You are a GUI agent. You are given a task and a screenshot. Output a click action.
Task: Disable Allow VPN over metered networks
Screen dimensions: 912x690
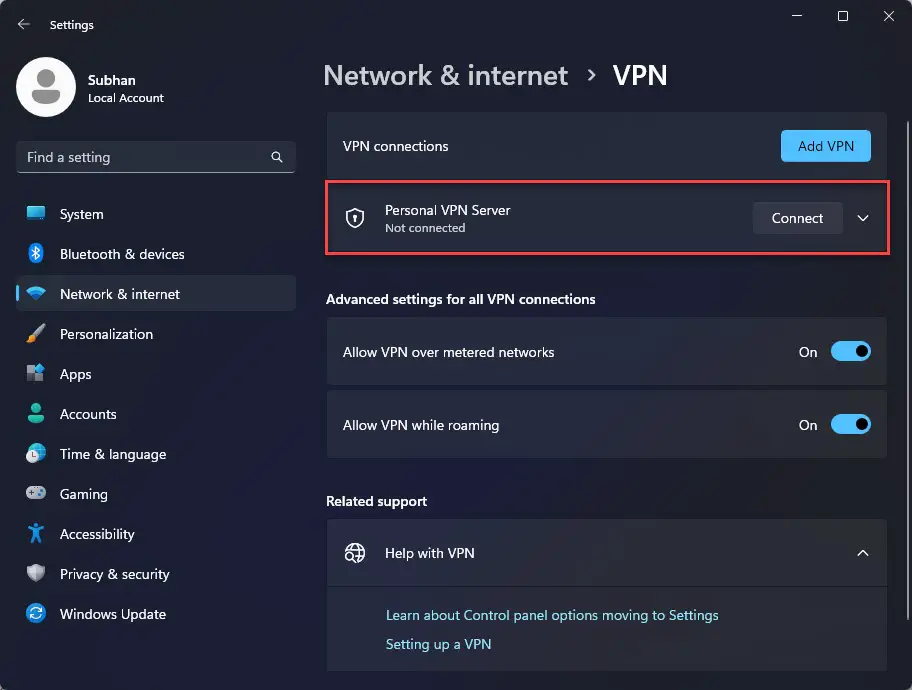(x=850, y=352)
